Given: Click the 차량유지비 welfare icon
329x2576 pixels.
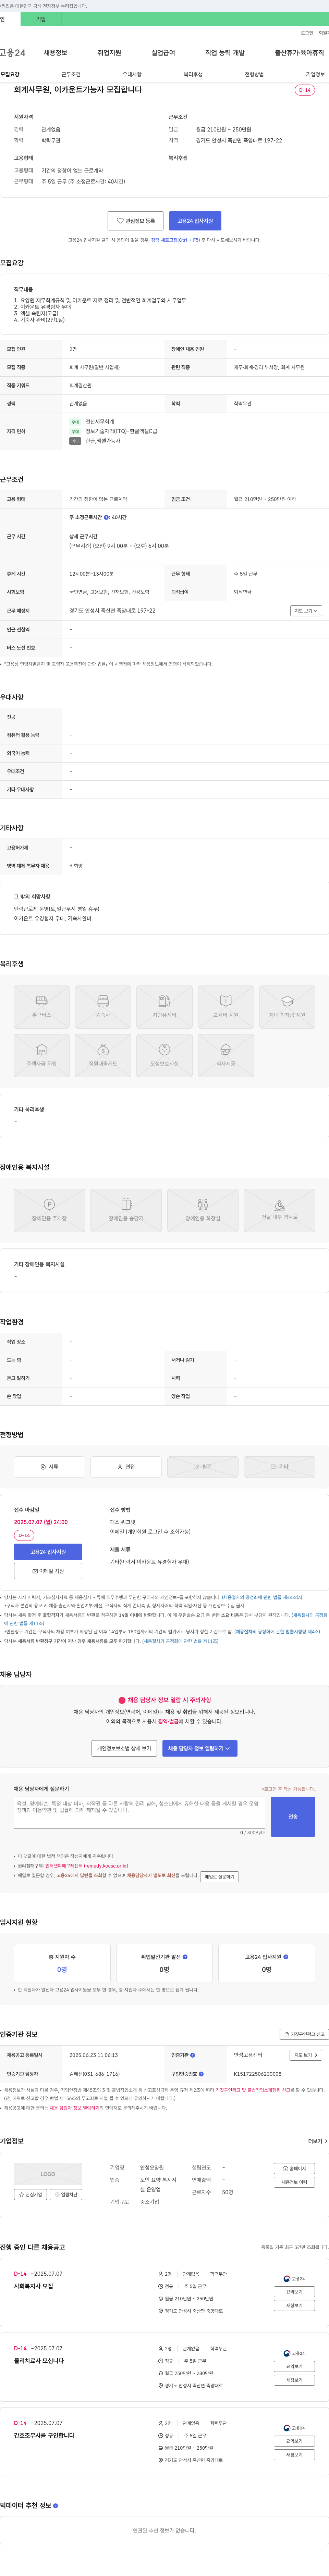Looking at the screenshot, I should (164, 1007).
